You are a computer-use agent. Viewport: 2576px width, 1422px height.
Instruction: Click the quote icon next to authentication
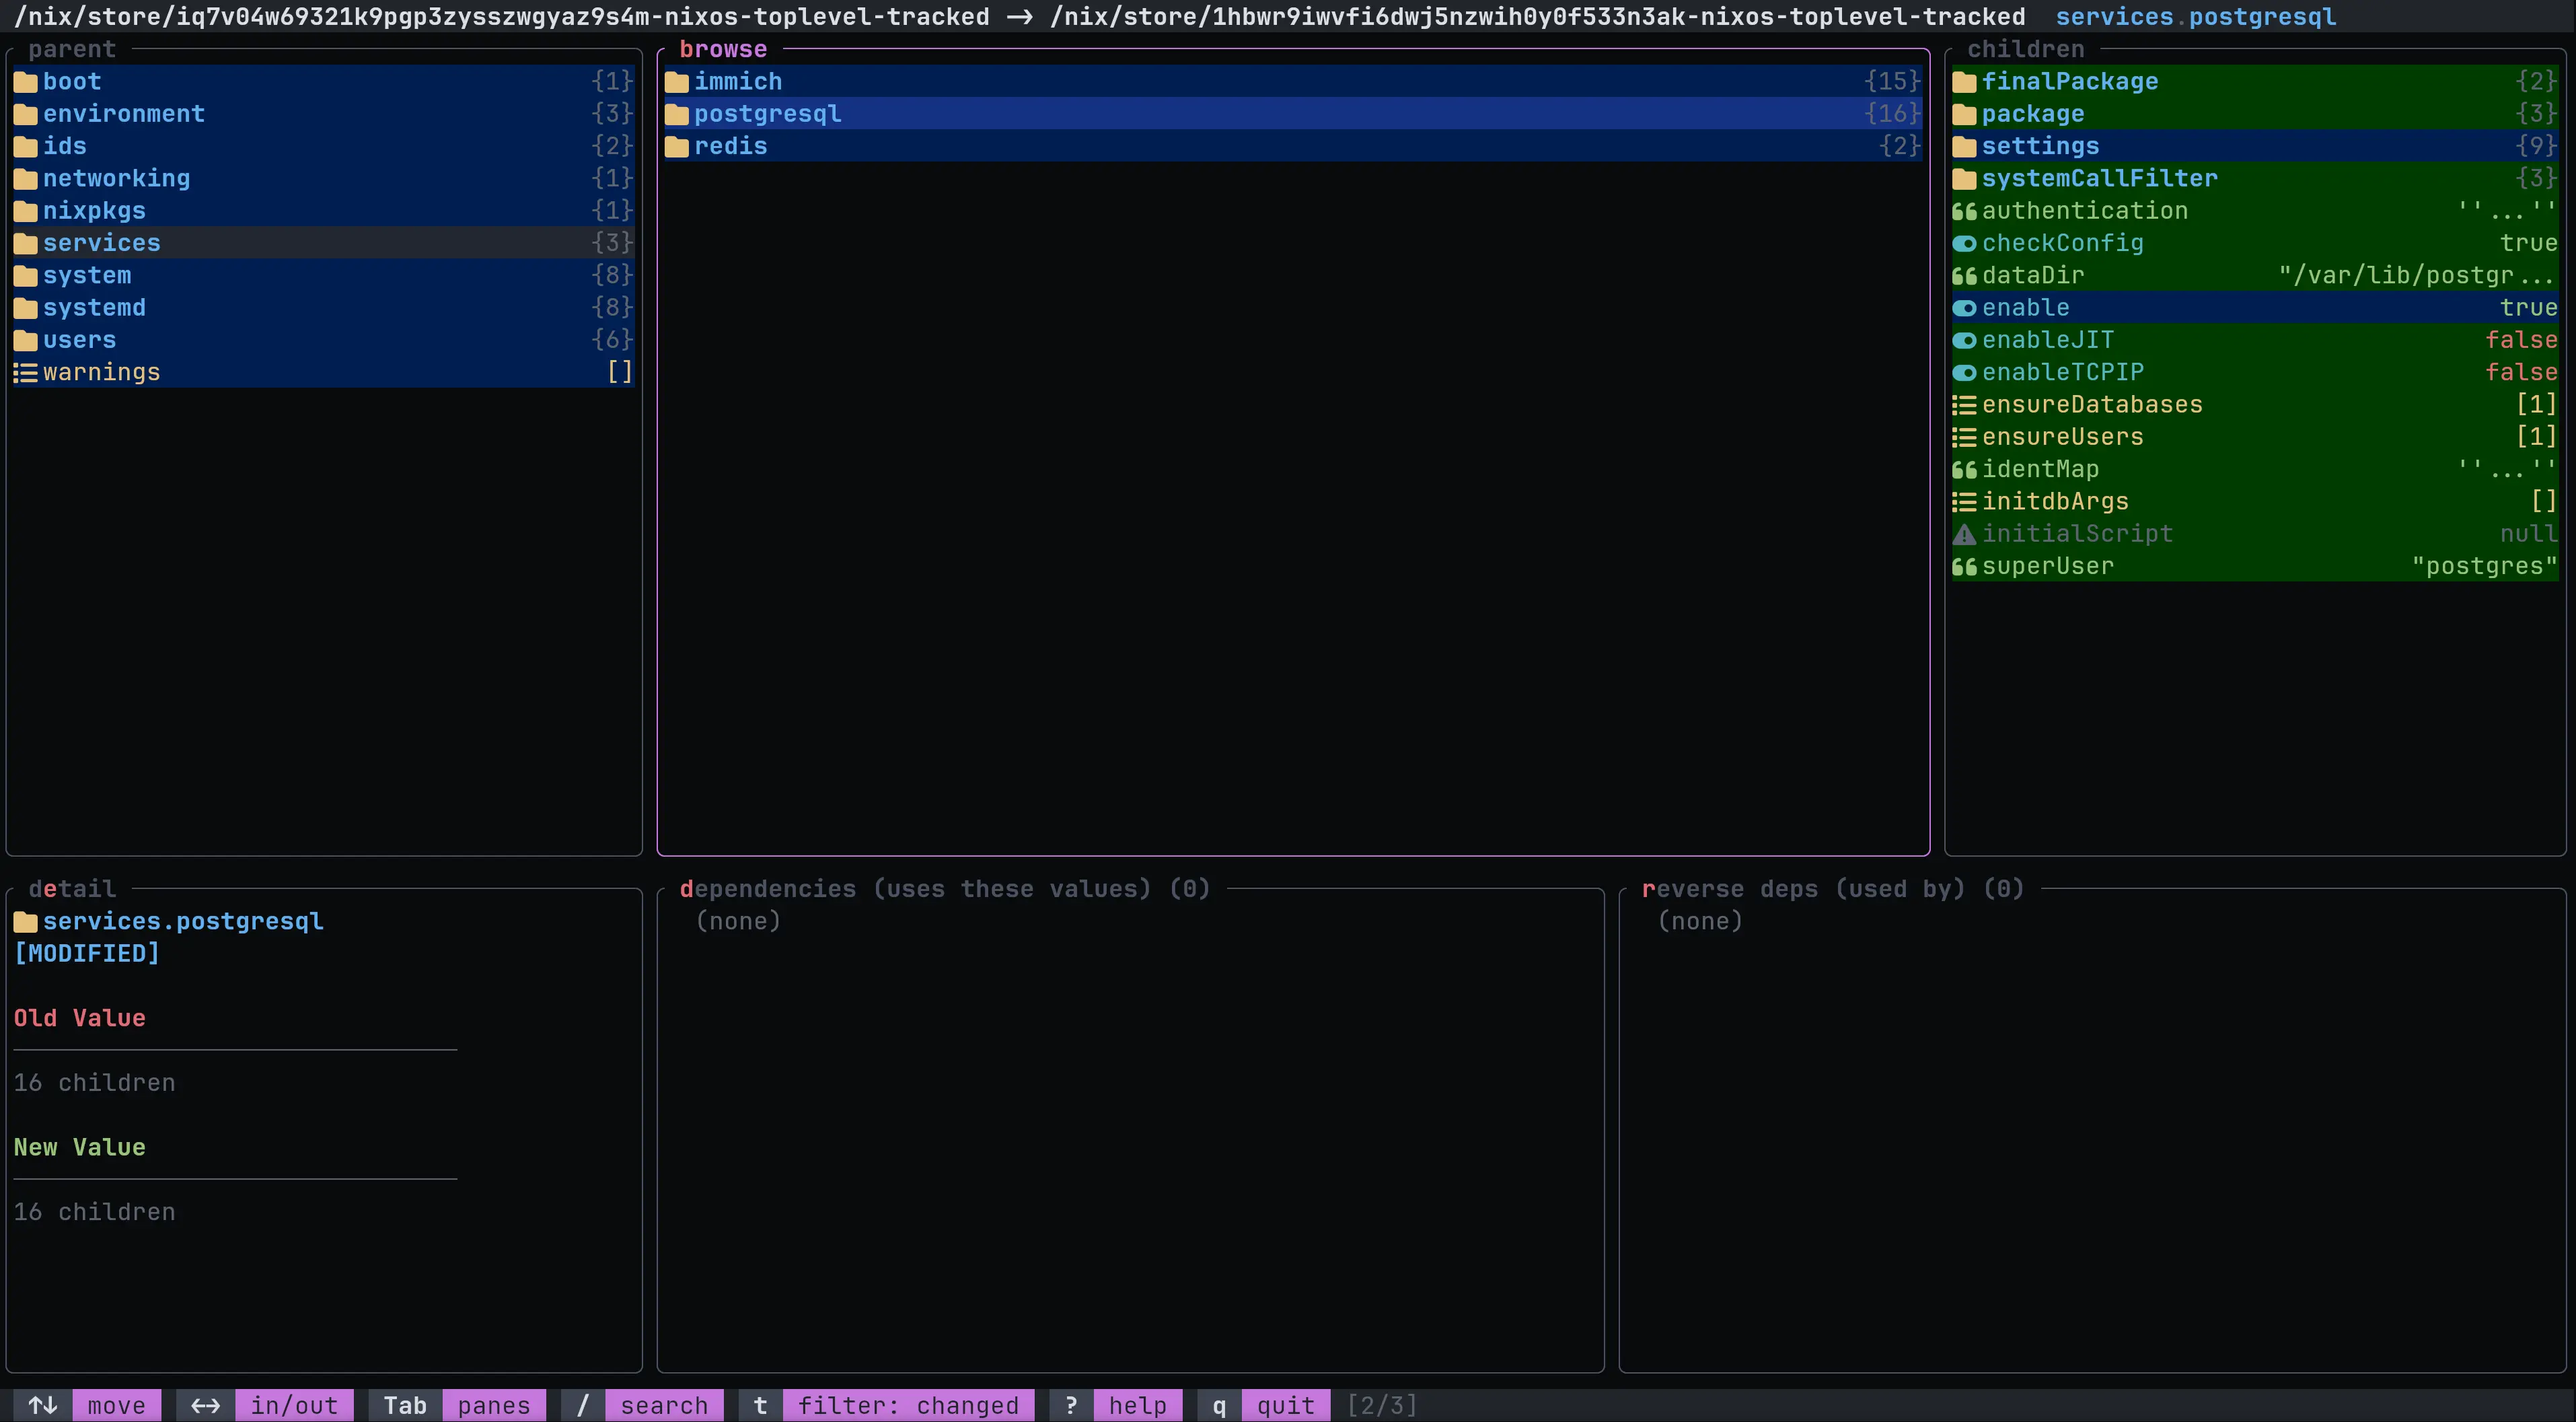(1964, 211)
